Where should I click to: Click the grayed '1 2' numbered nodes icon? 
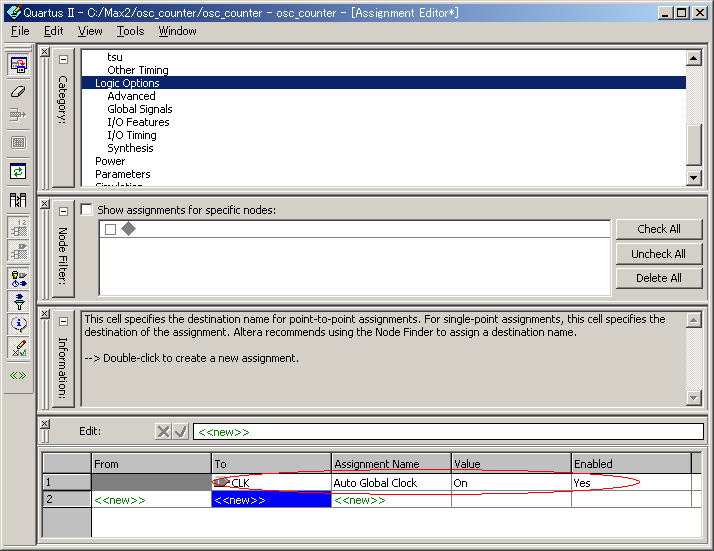pyautogui.click(x=18, y=227)
